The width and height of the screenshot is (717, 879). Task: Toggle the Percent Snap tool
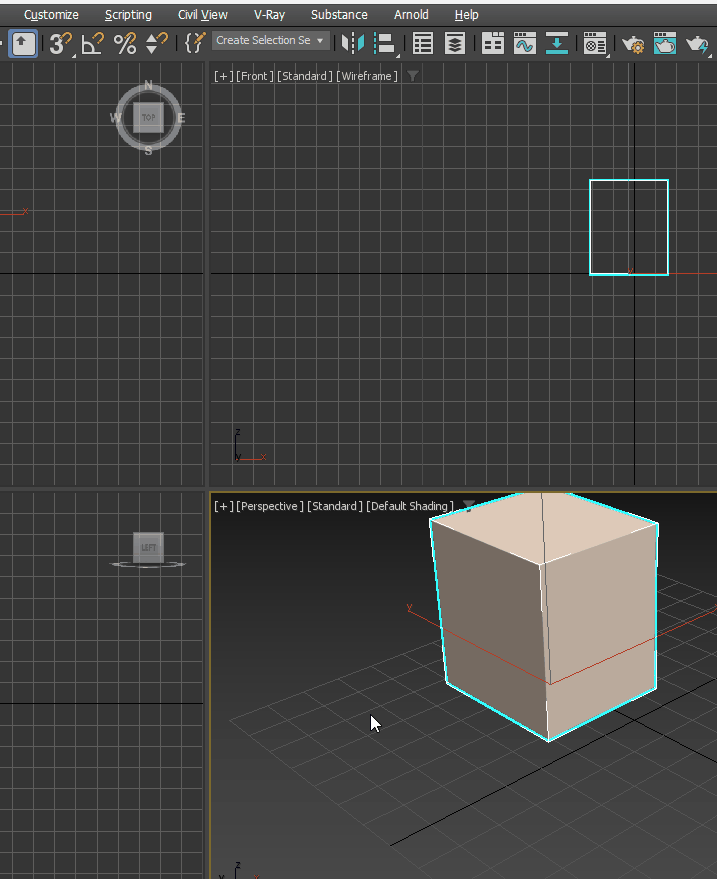point(124,44)
